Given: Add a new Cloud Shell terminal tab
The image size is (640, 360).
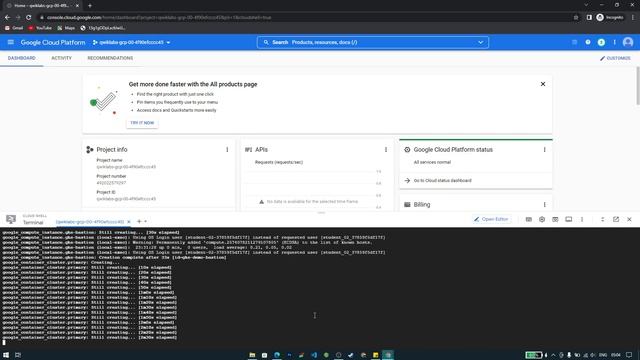Looking at the screenshot, I should [x=139, y=222].
